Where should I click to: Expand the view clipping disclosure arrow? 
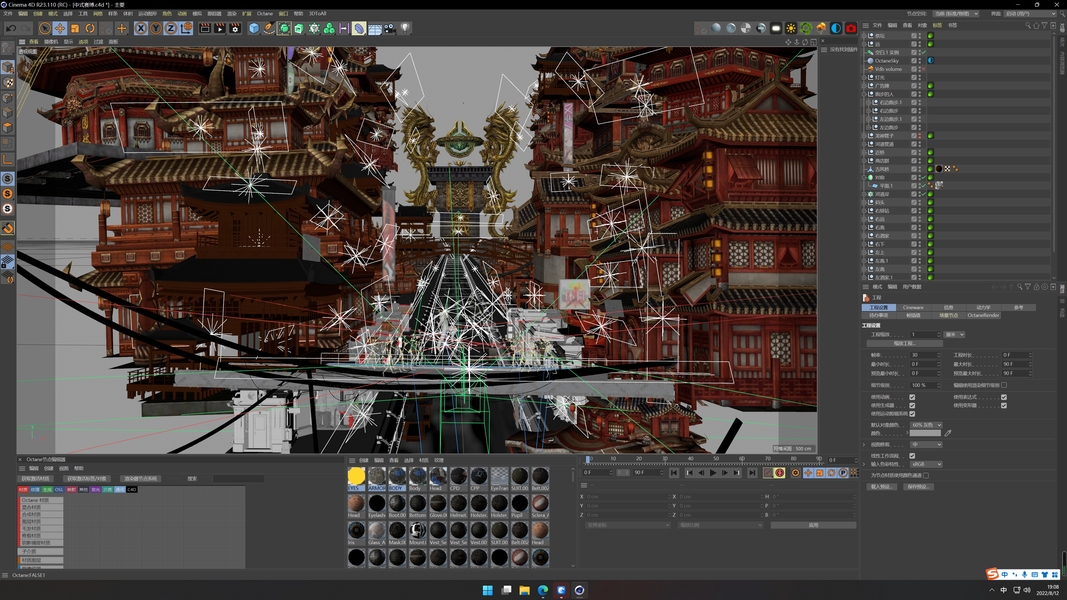tap(864, 444)
